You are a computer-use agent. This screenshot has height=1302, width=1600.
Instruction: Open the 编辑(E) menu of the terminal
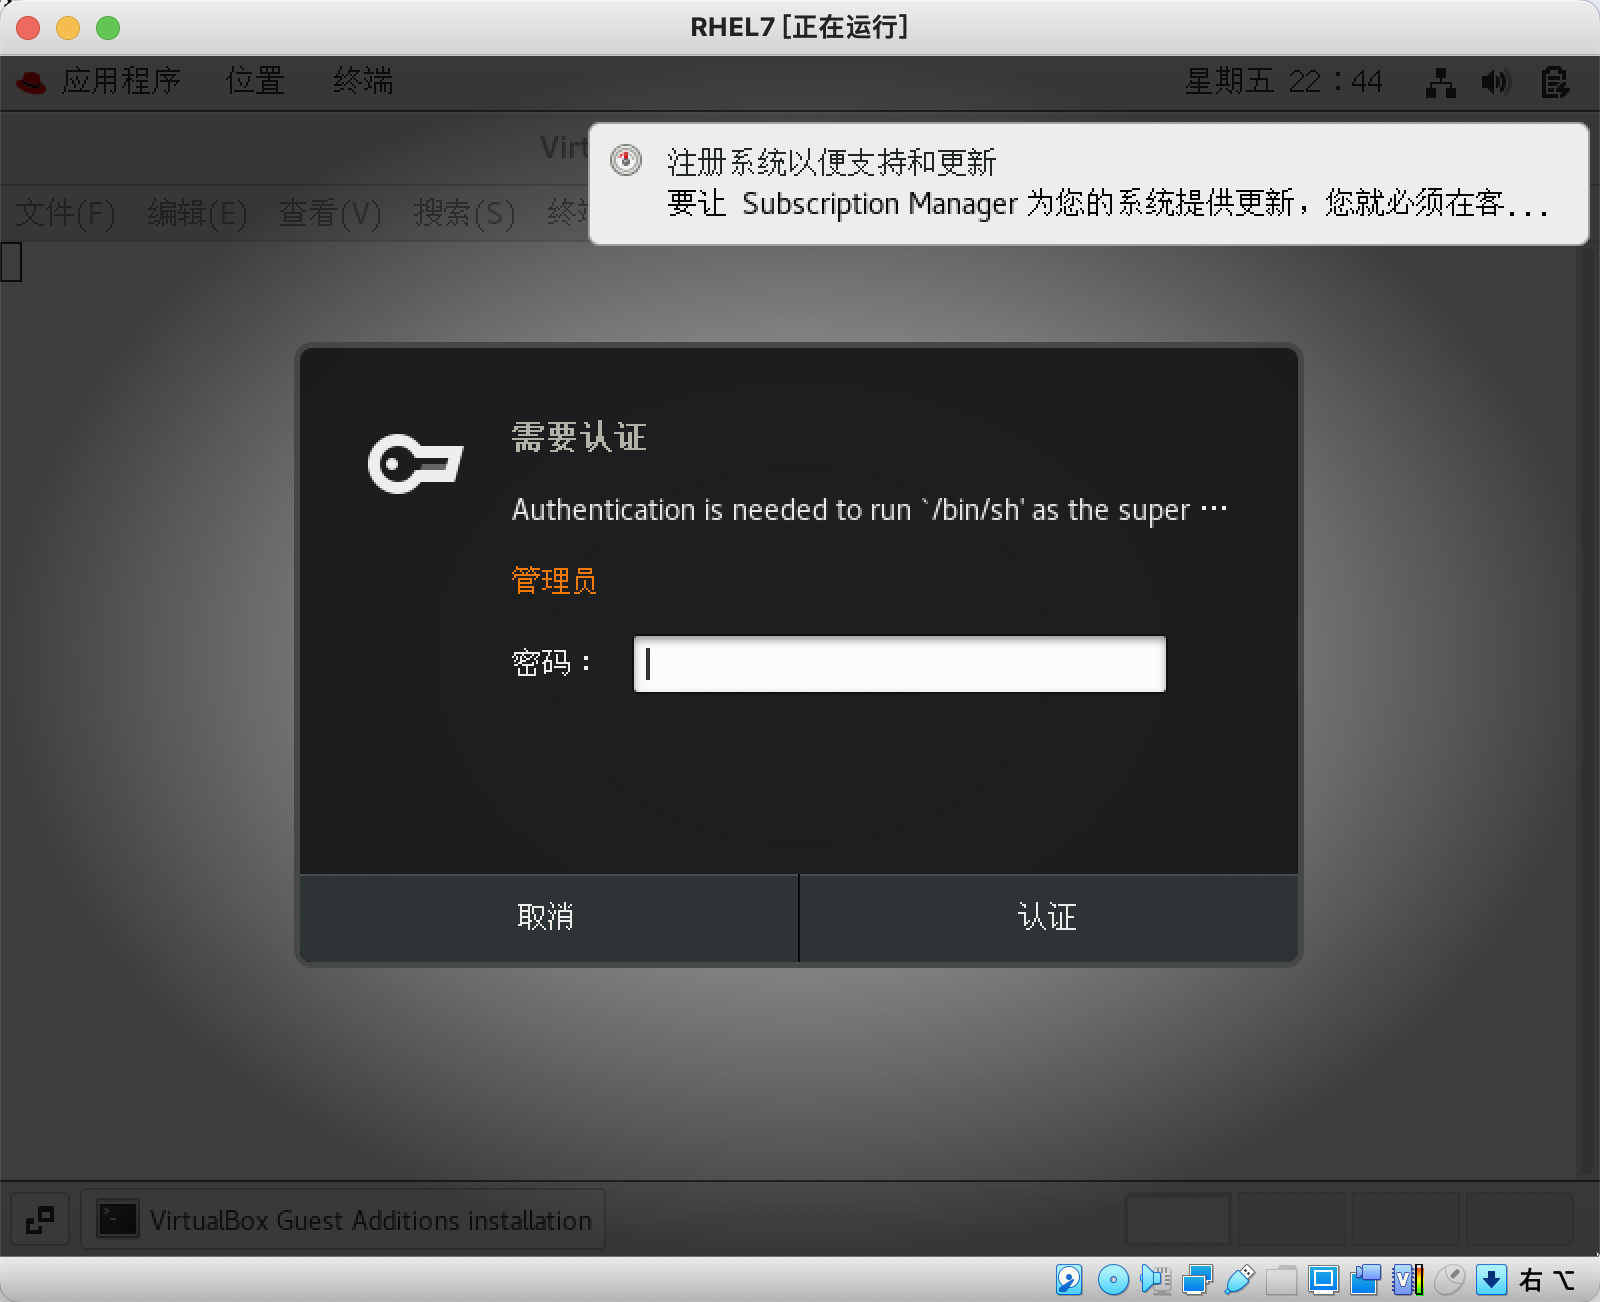coord(197,213)
